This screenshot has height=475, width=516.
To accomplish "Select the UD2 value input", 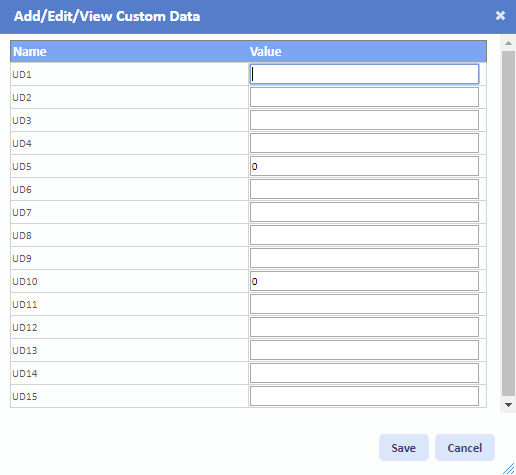I will coord(364,97).
